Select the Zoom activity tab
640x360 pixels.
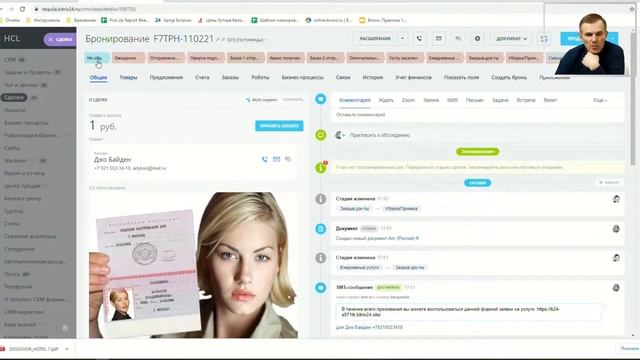point(408,100)
